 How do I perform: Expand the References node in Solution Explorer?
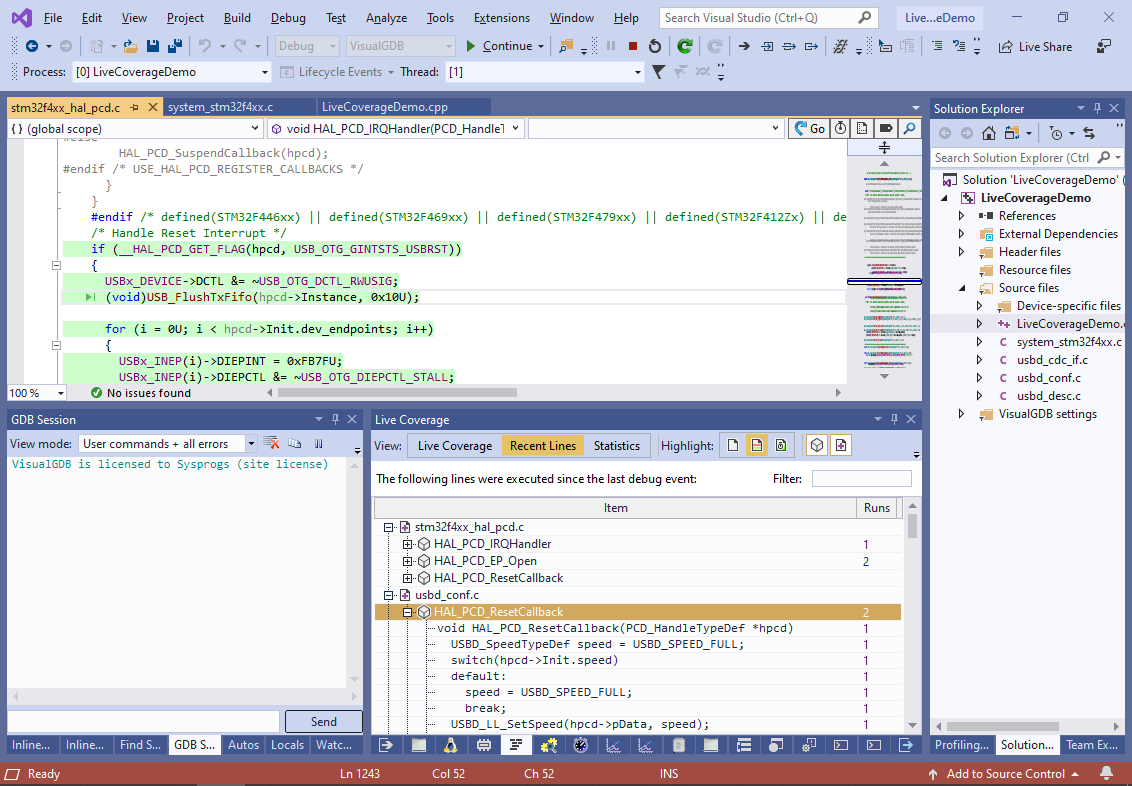tap(961, 216)
